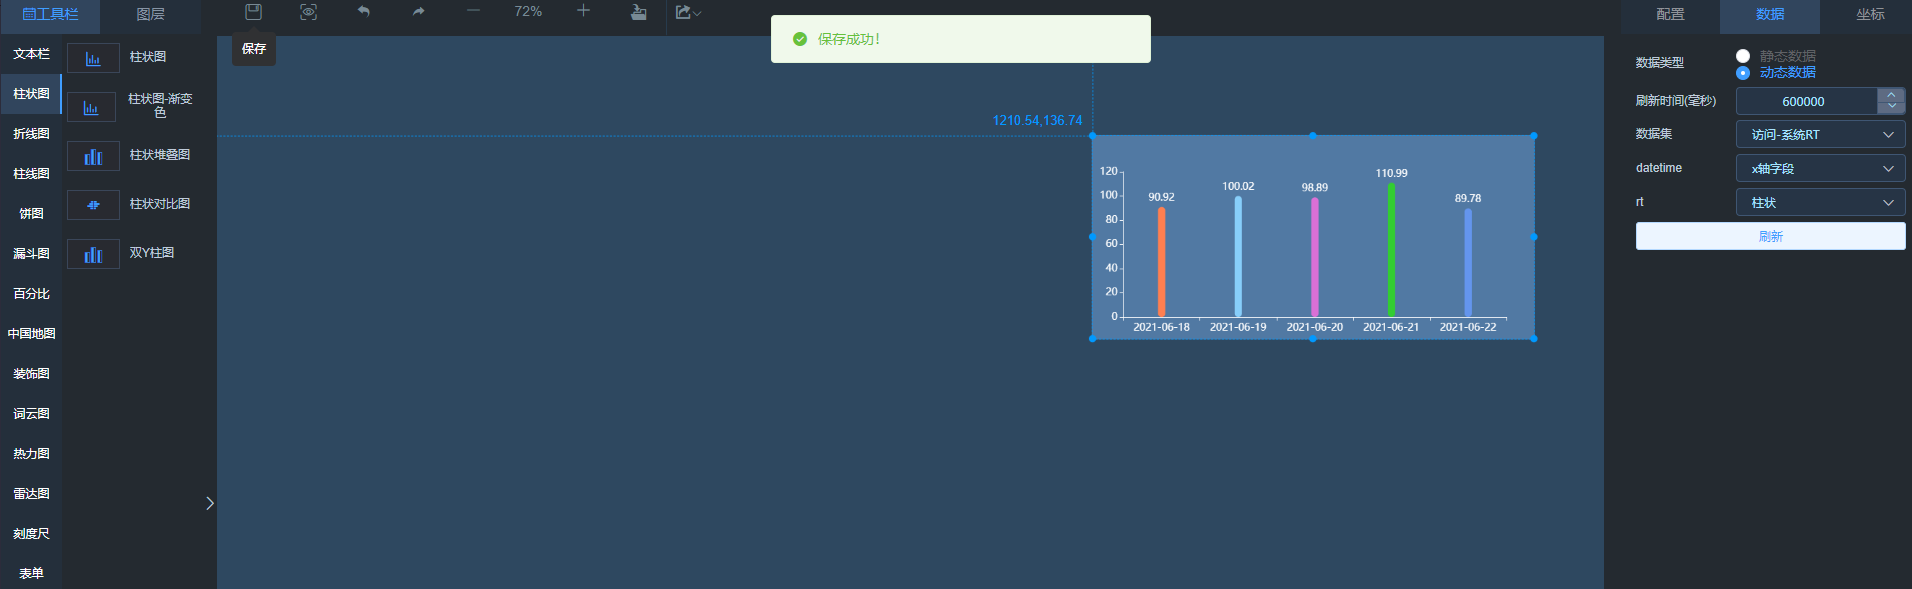Zoom out with the minus icon
The height and width of the screenshot is (589, 1912).
473,11
